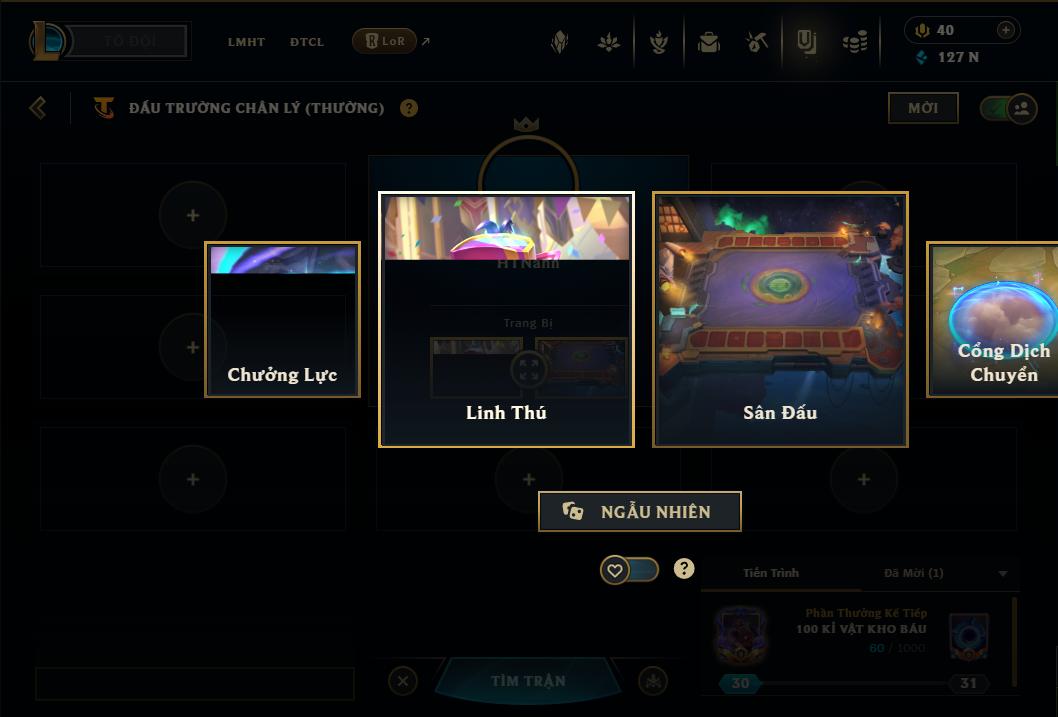Click the Clash trophy icon
This screenshot has width=1058, height=717.
click(x=659, y=42)
